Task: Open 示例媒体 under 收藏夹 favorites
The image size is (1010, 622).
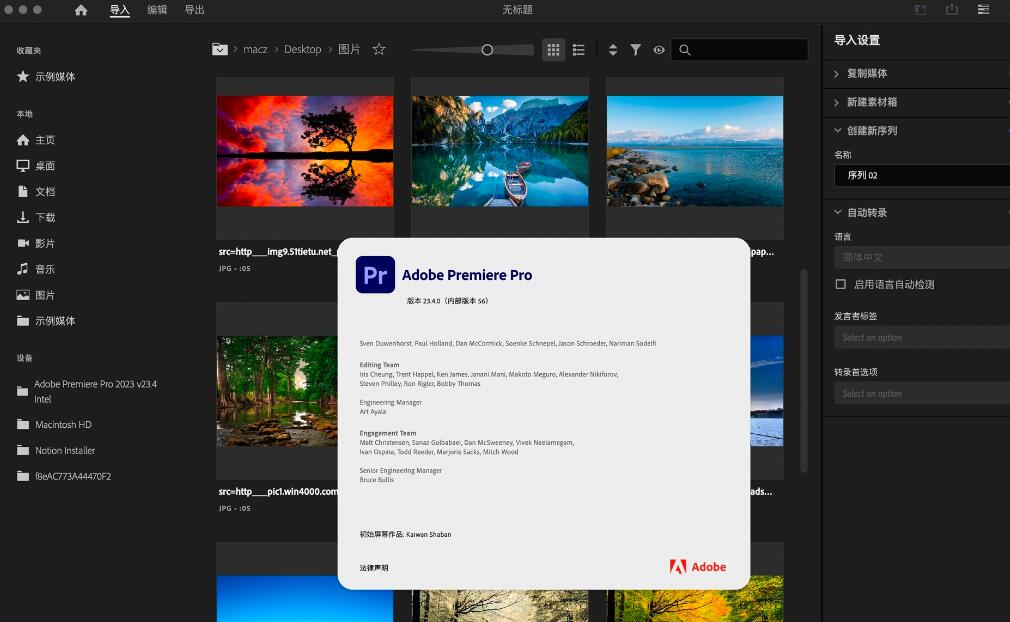Action: (x=46, y=77)
